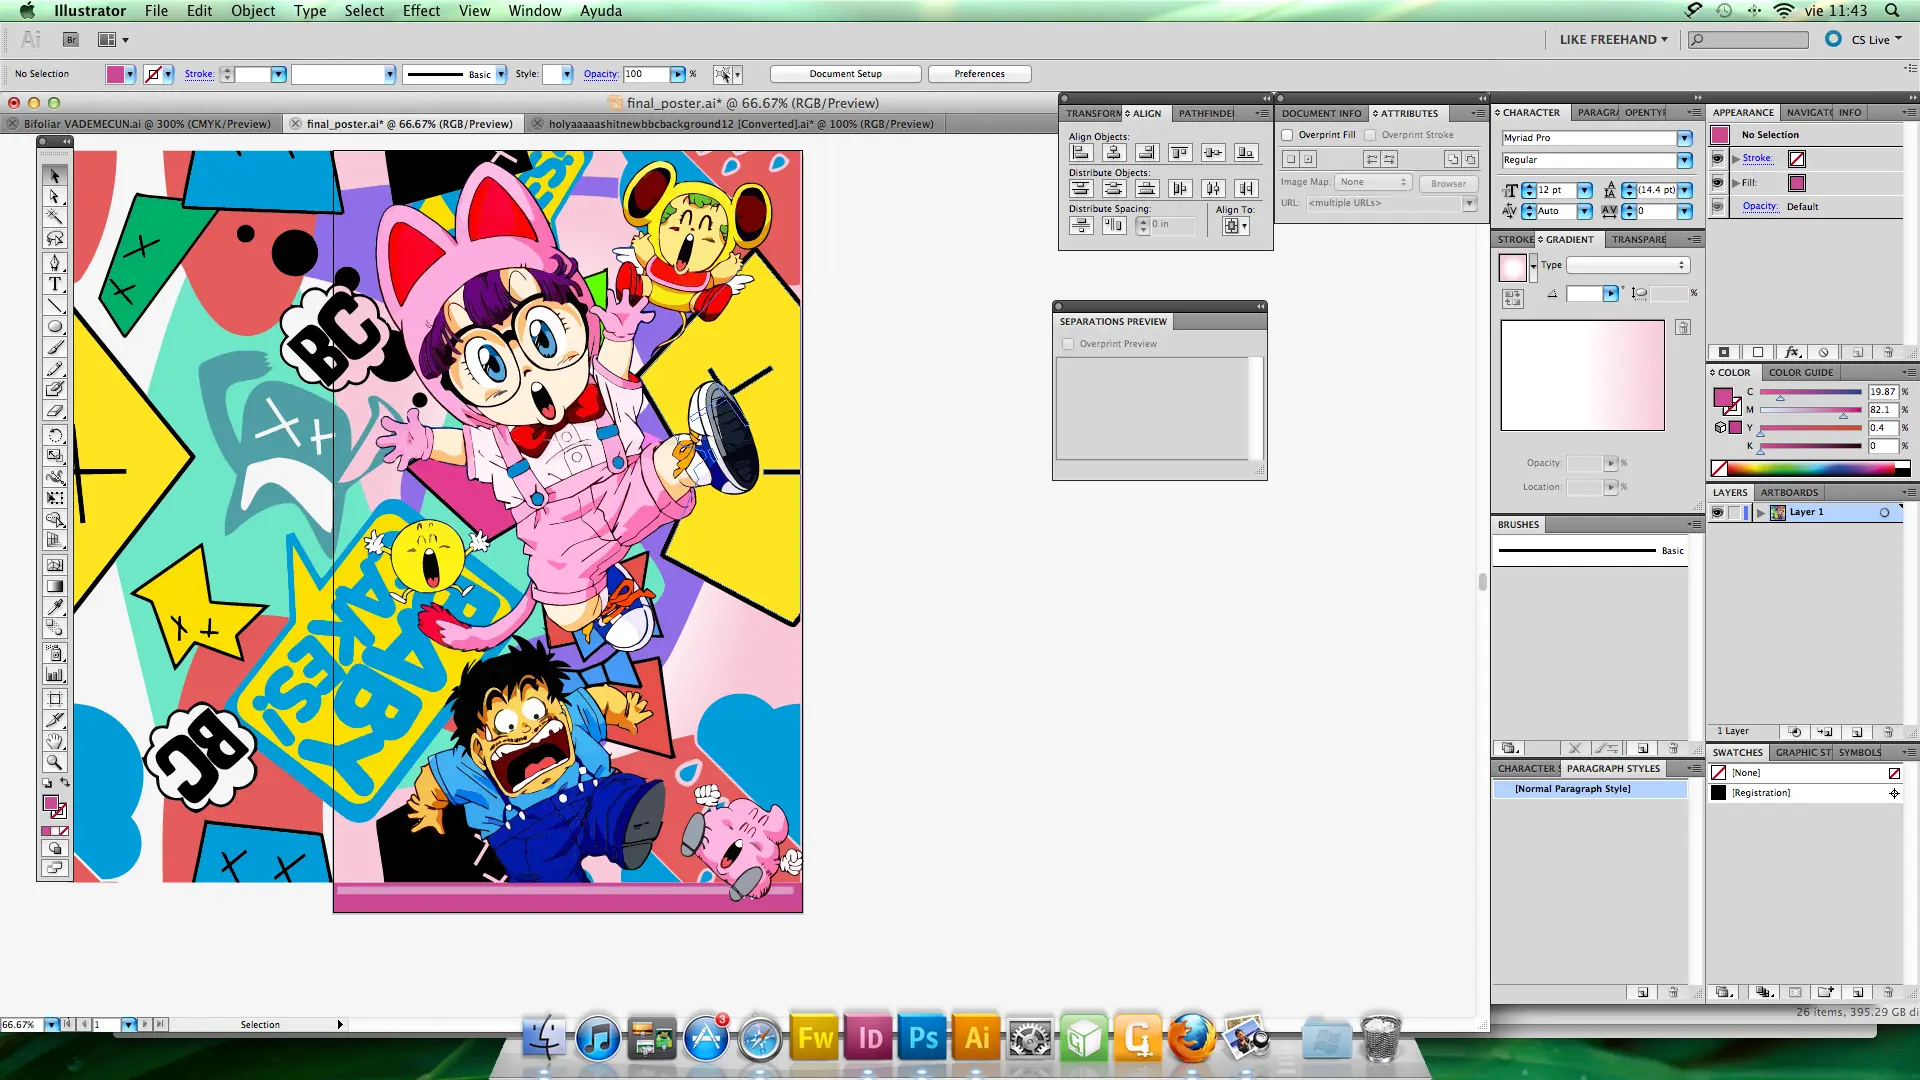The height and width of the screenshot is (1080, 1920).
Task: Toggle Stroke visibility in Appearance panel
Action: 1718,159
